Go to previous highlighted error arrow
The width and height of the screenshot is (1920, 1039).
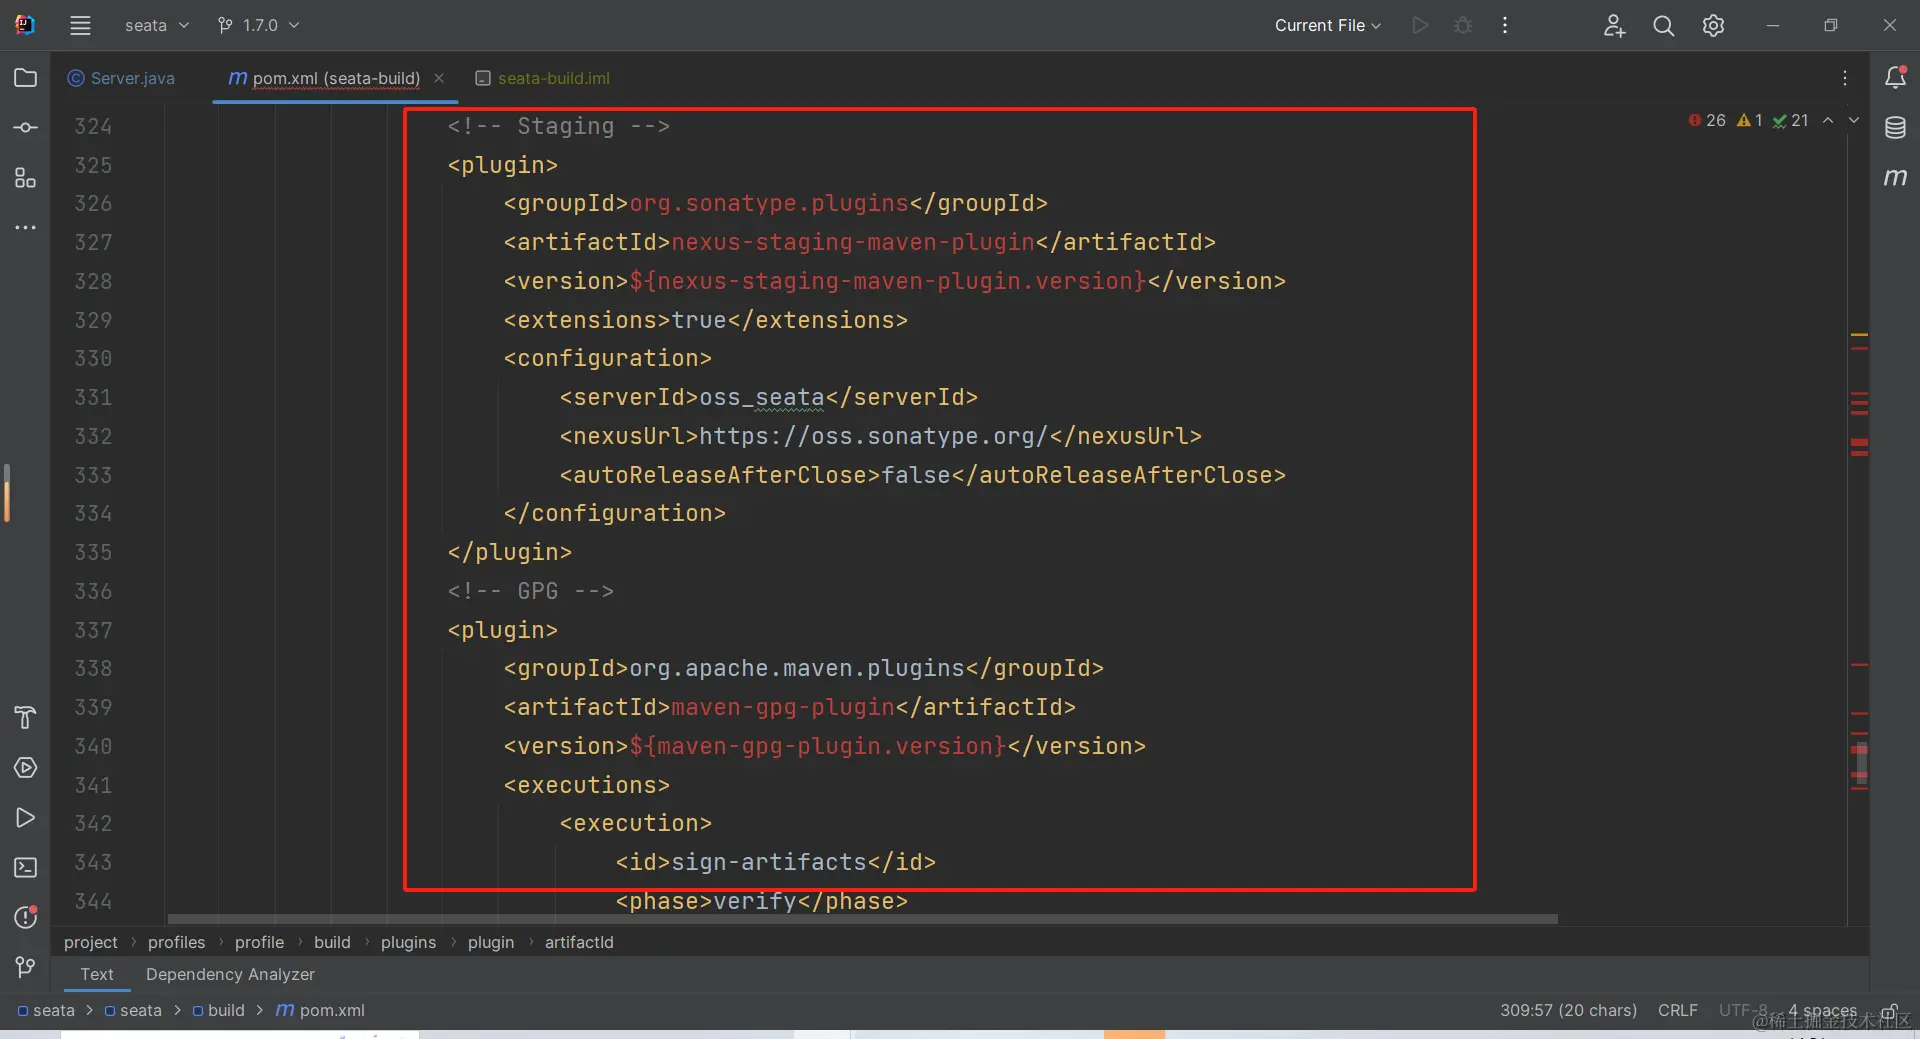1828,120
